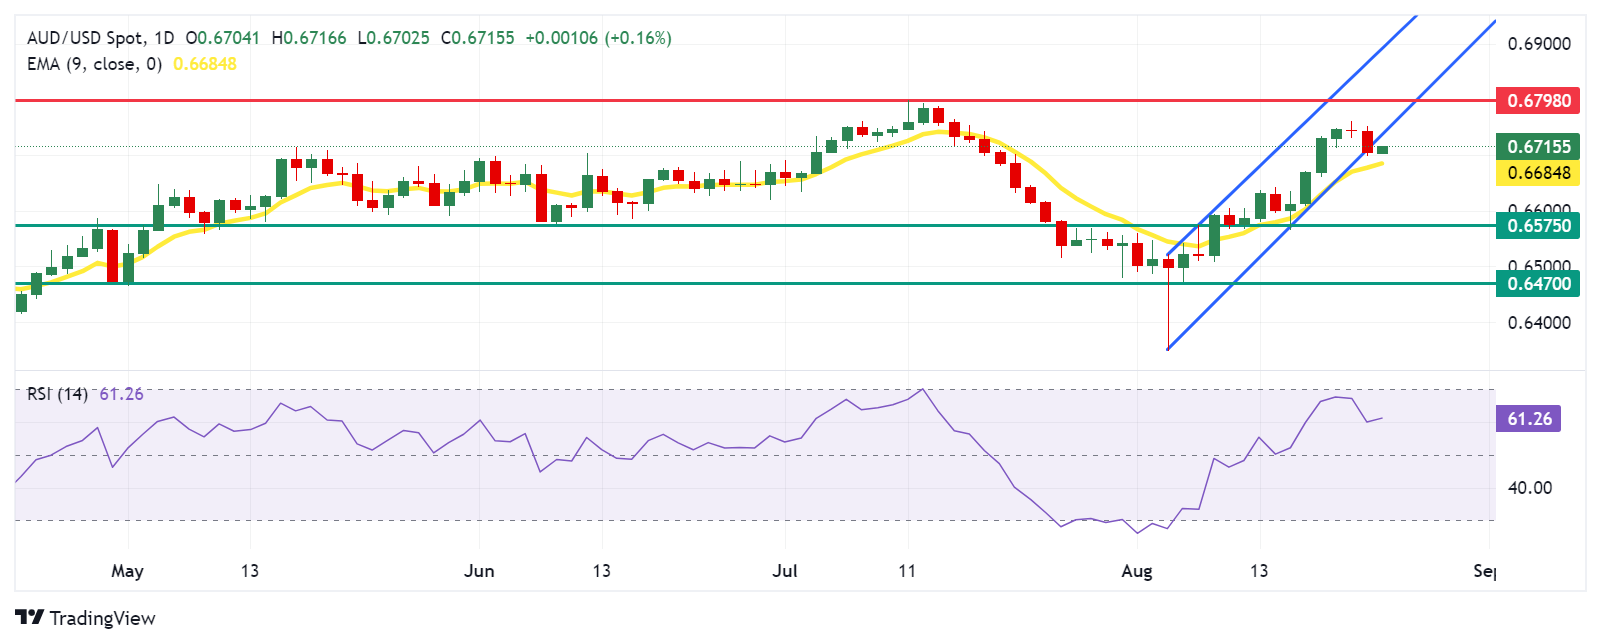Select the EMA (9, close, 0) legend

pos(94,64)
